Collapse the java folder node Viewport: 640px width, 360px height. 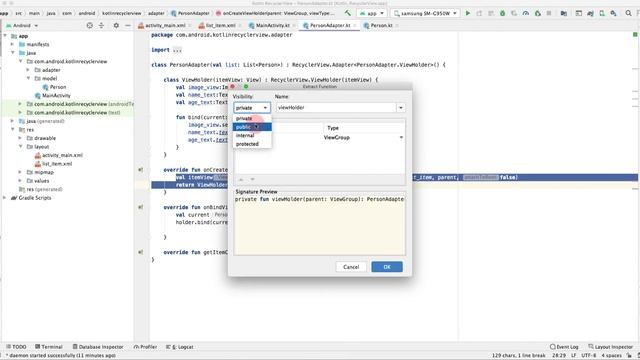(13, 53)
